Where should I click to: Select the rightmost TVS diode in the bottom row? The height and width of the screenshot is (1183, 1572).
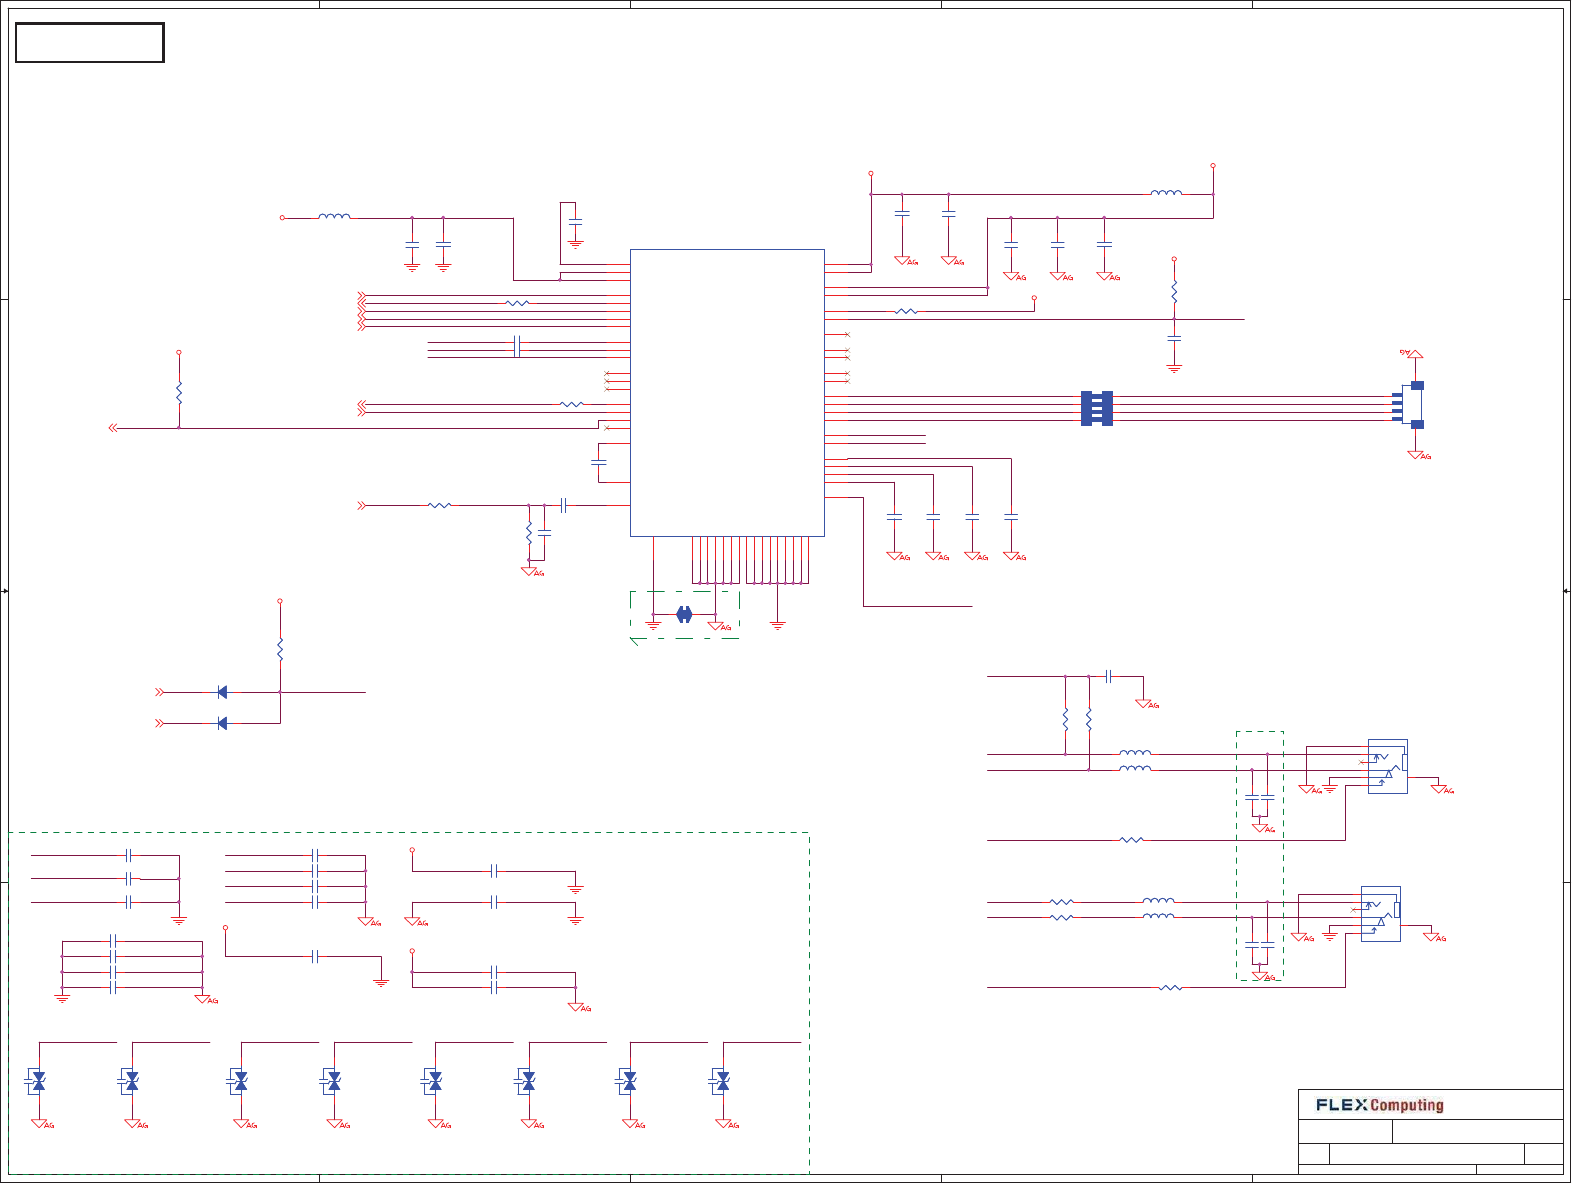[x=722, y=1081]
